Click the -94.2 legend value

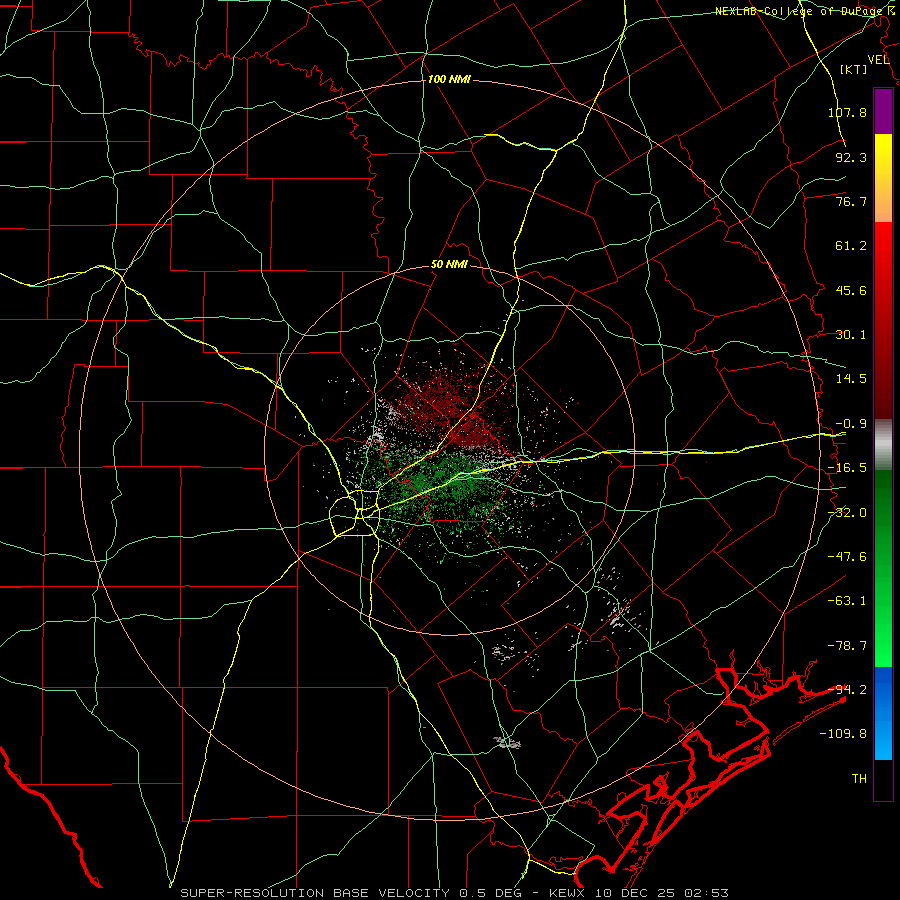(847, 689)
